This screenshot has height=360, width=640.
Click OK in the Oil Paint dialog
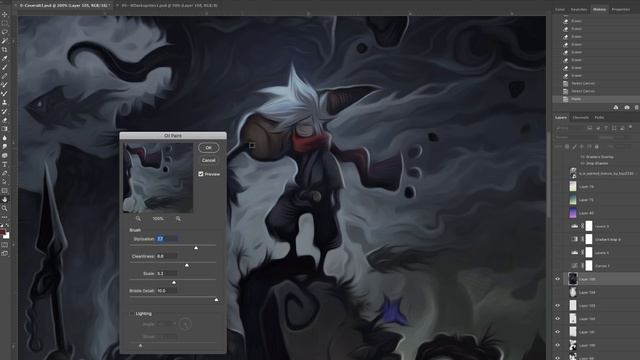[x=209, y=148]
